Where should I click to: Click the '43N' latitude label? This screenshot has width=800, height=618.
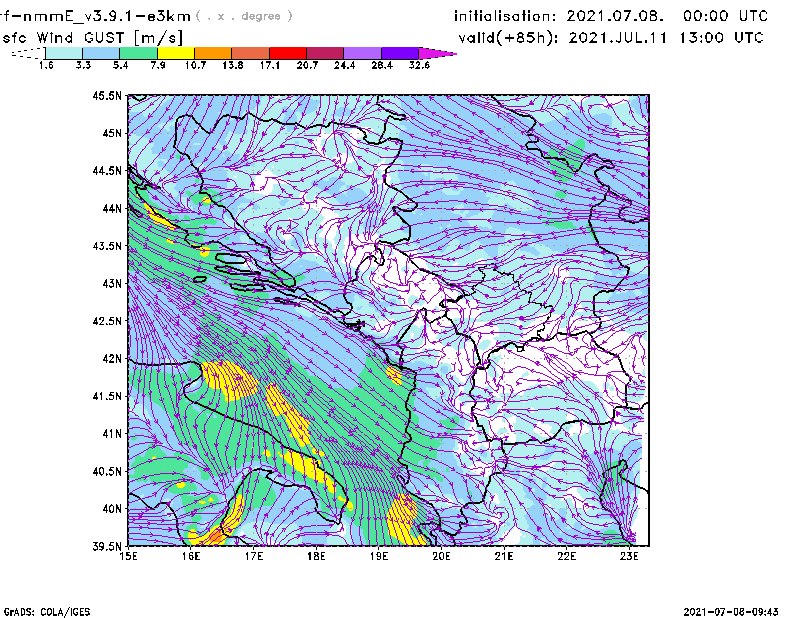(112, 283)
